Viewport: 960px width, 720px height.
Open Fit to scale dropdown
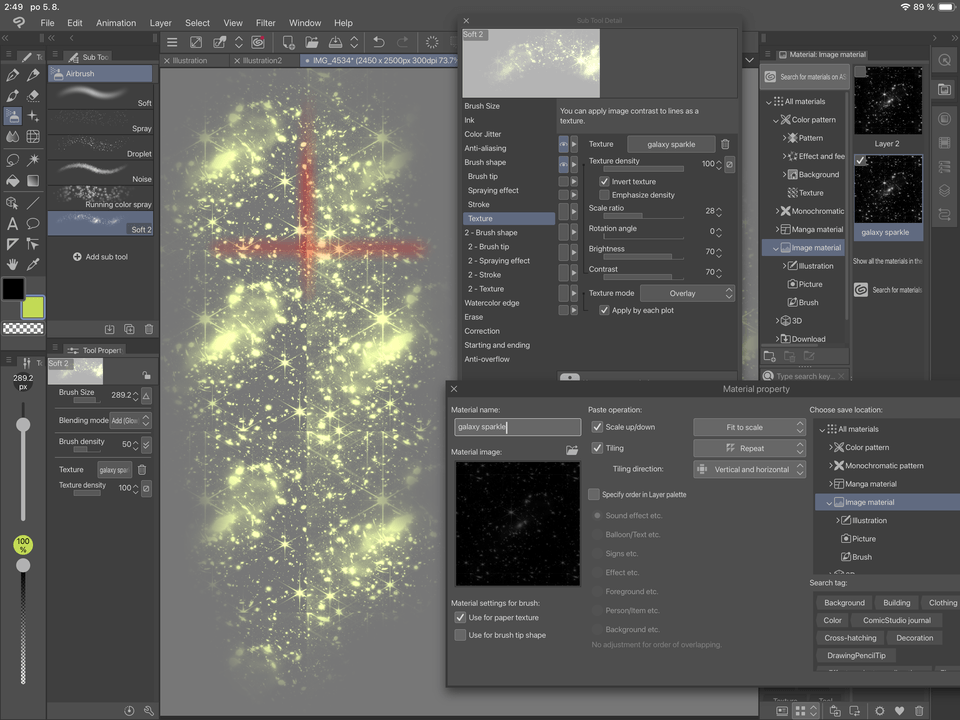749,427
